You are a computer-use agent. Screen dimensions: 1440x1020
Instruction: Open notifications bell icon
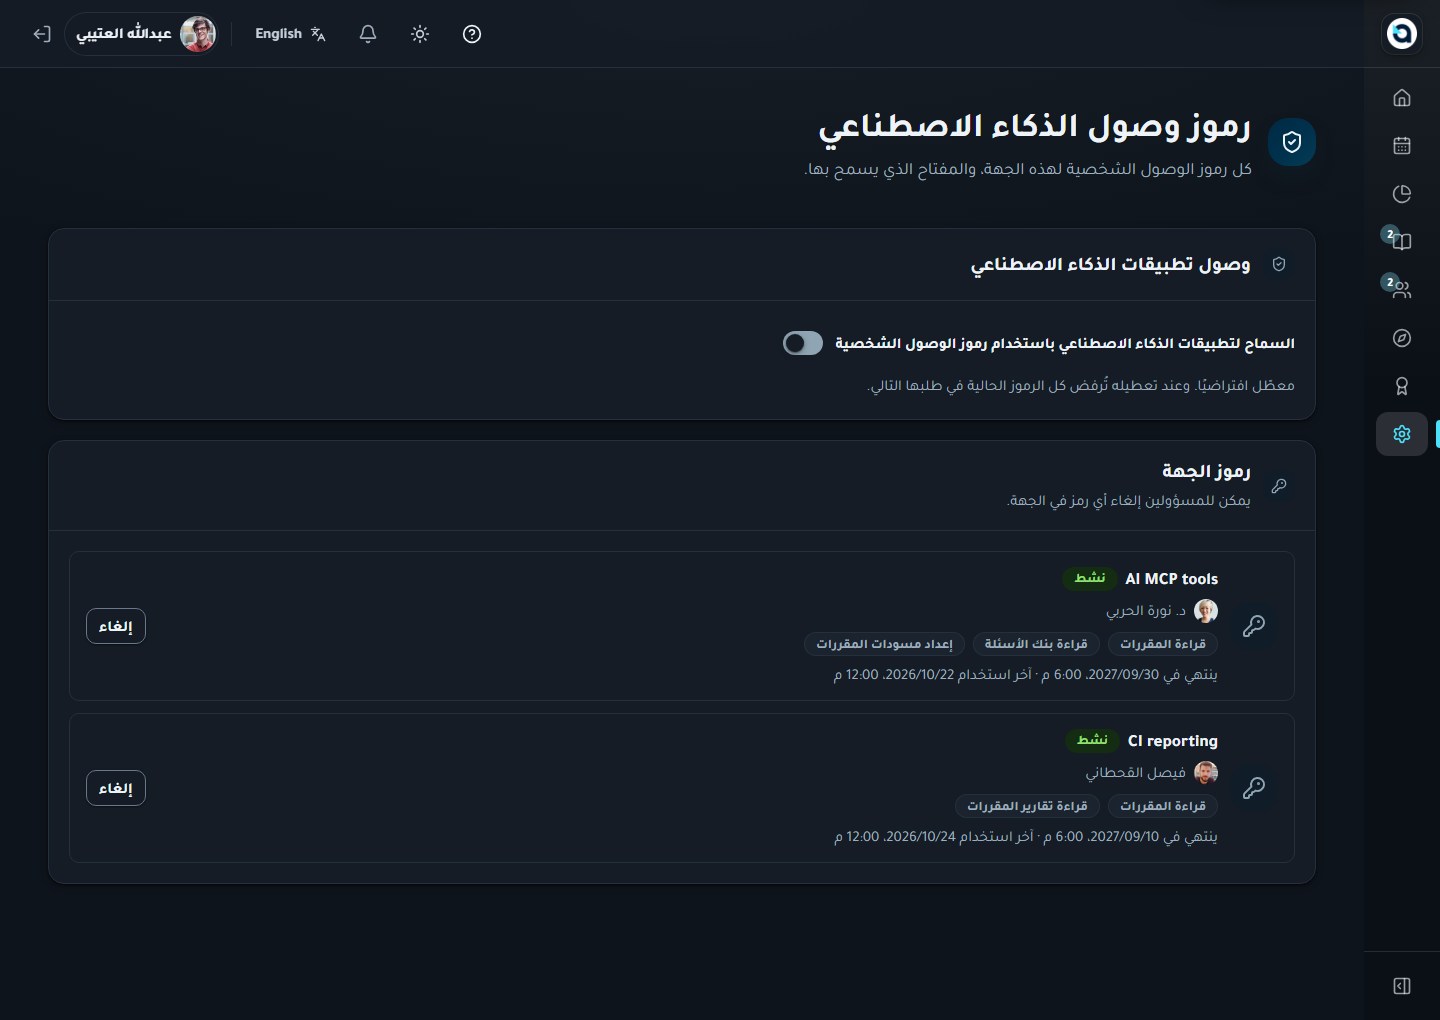(x=368, y=34)
